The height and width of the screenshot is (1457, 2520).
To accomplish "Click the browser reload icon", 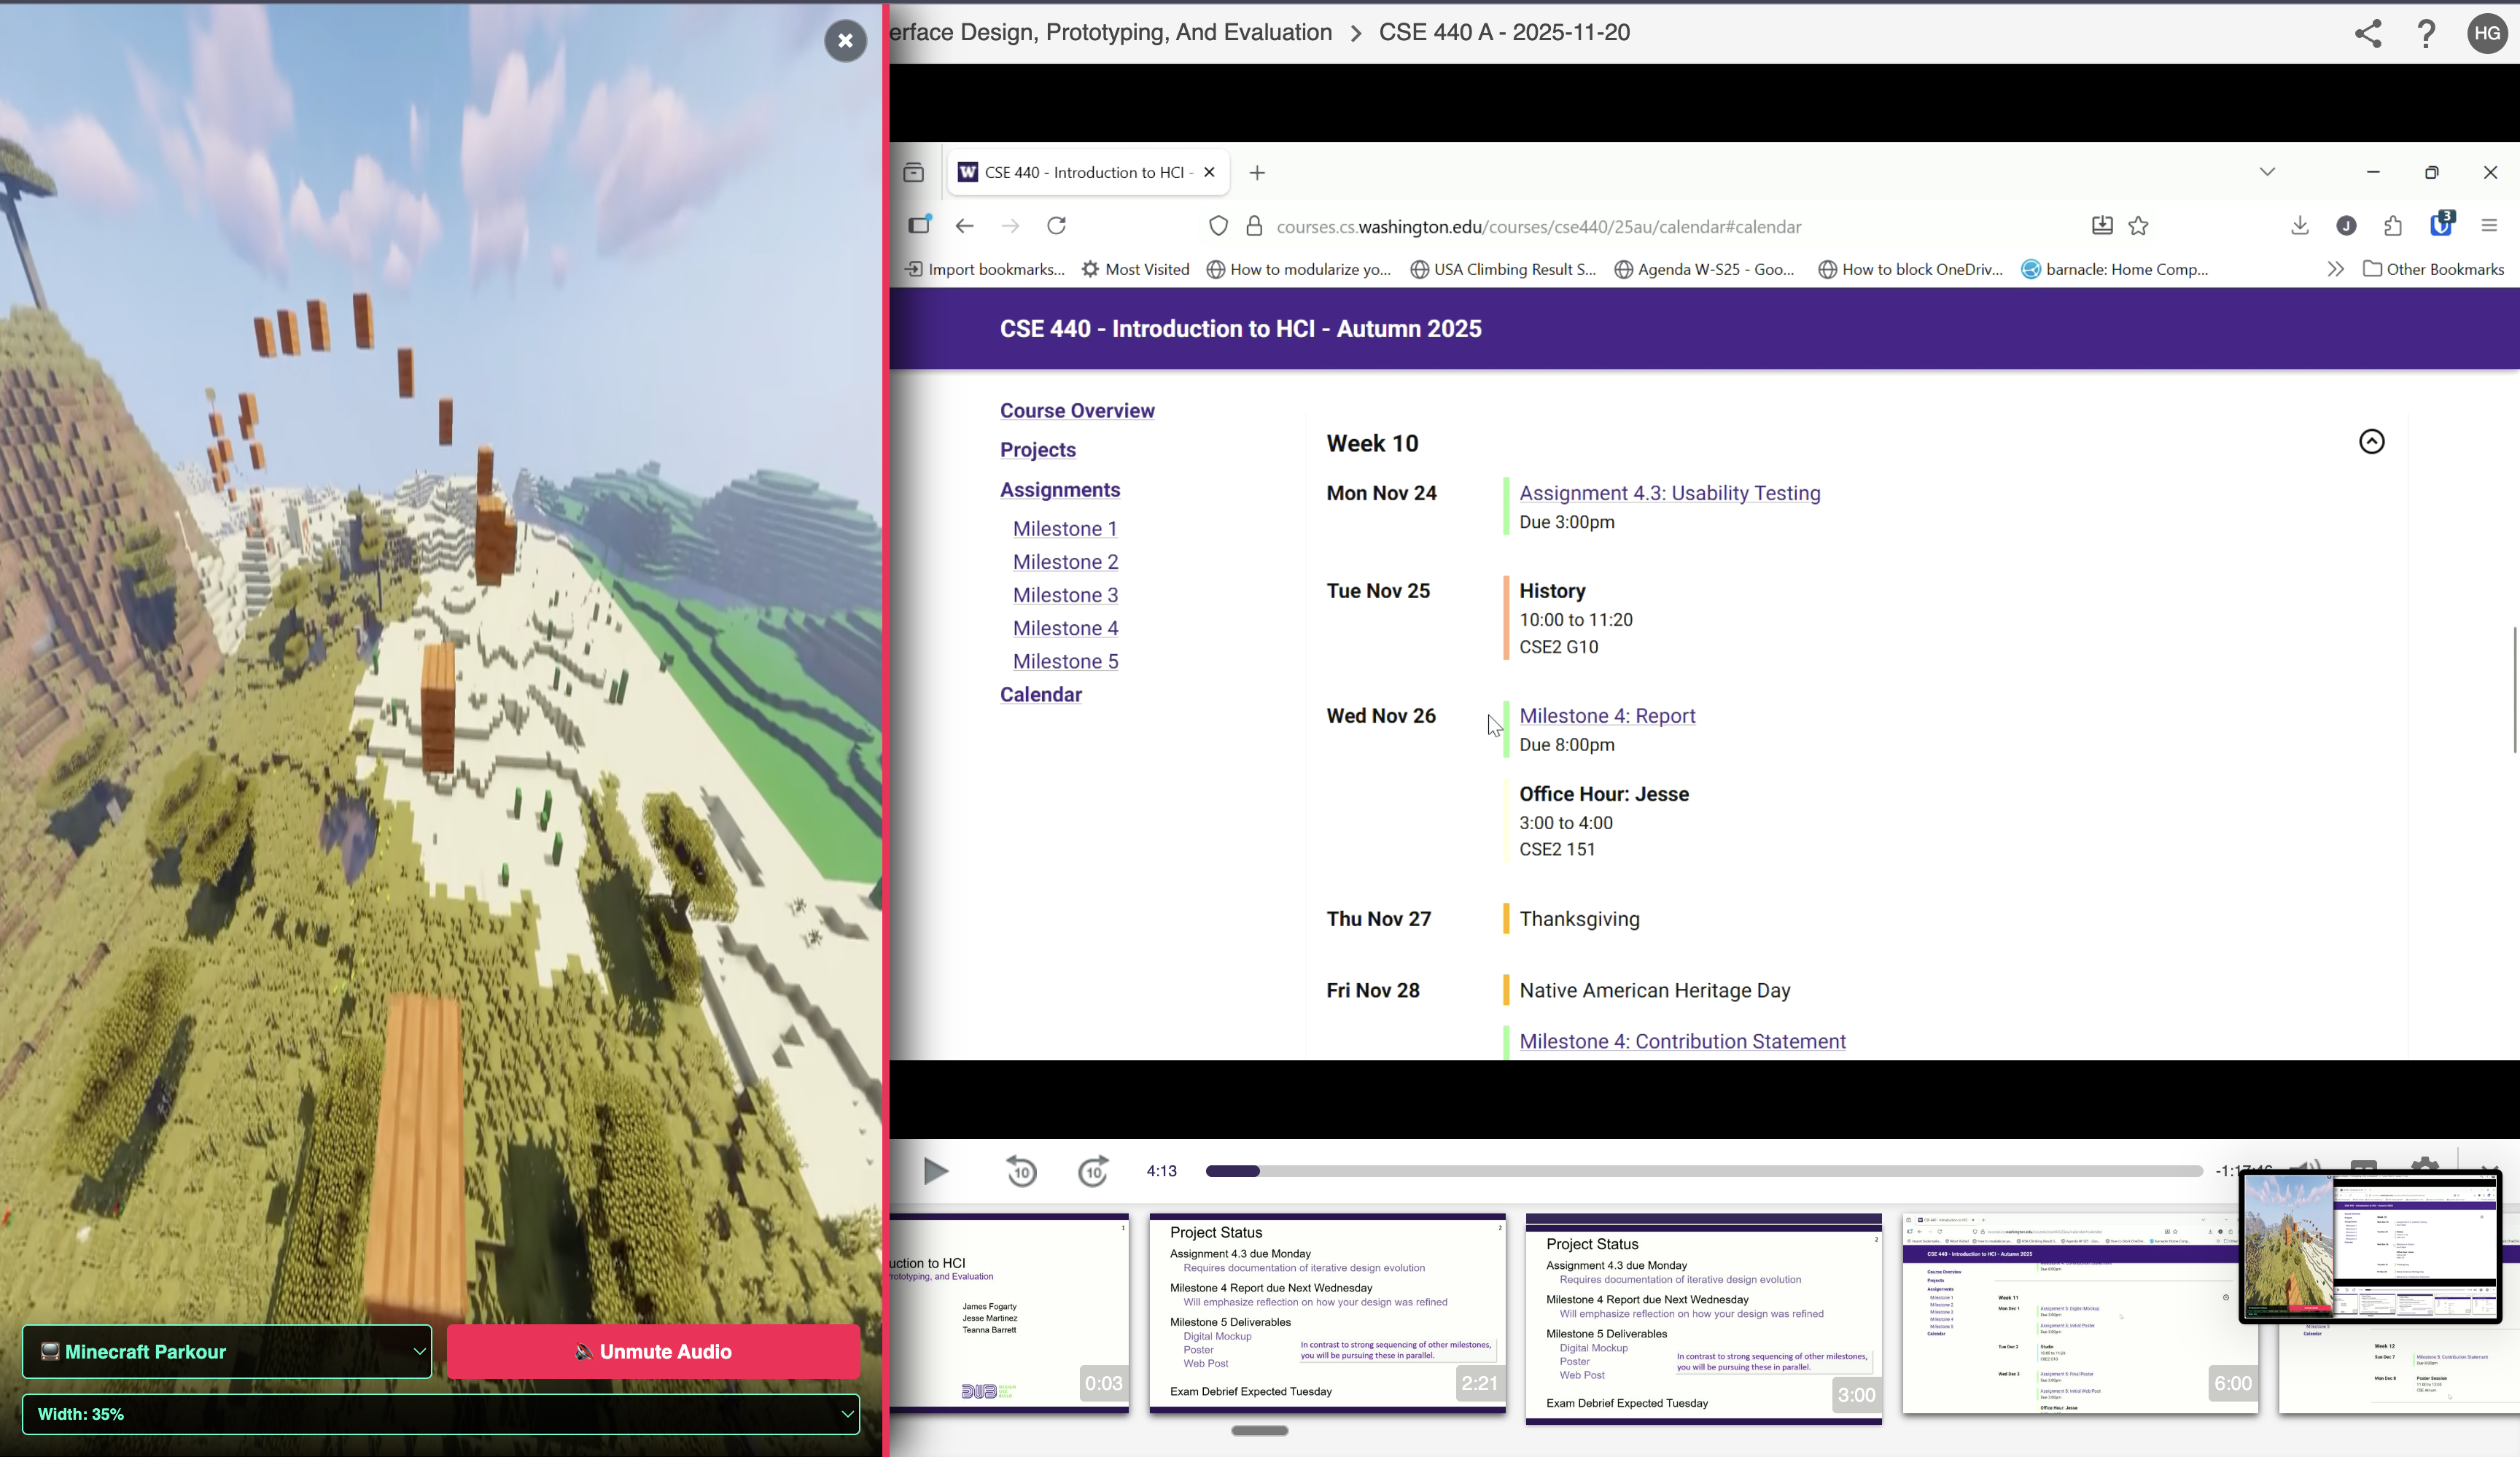I will [x=1056, y=226].
